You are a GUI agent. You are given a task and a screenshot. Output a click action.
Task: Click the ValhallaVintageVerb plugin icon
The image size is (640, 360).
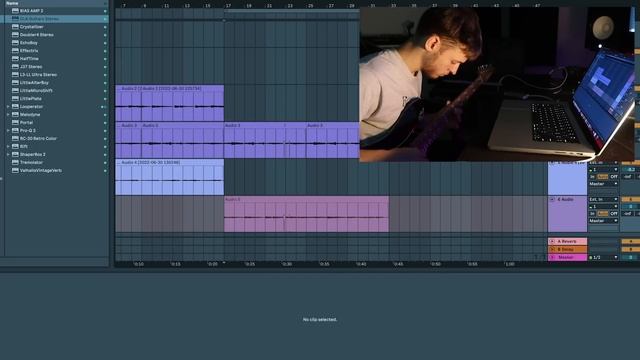15,171
